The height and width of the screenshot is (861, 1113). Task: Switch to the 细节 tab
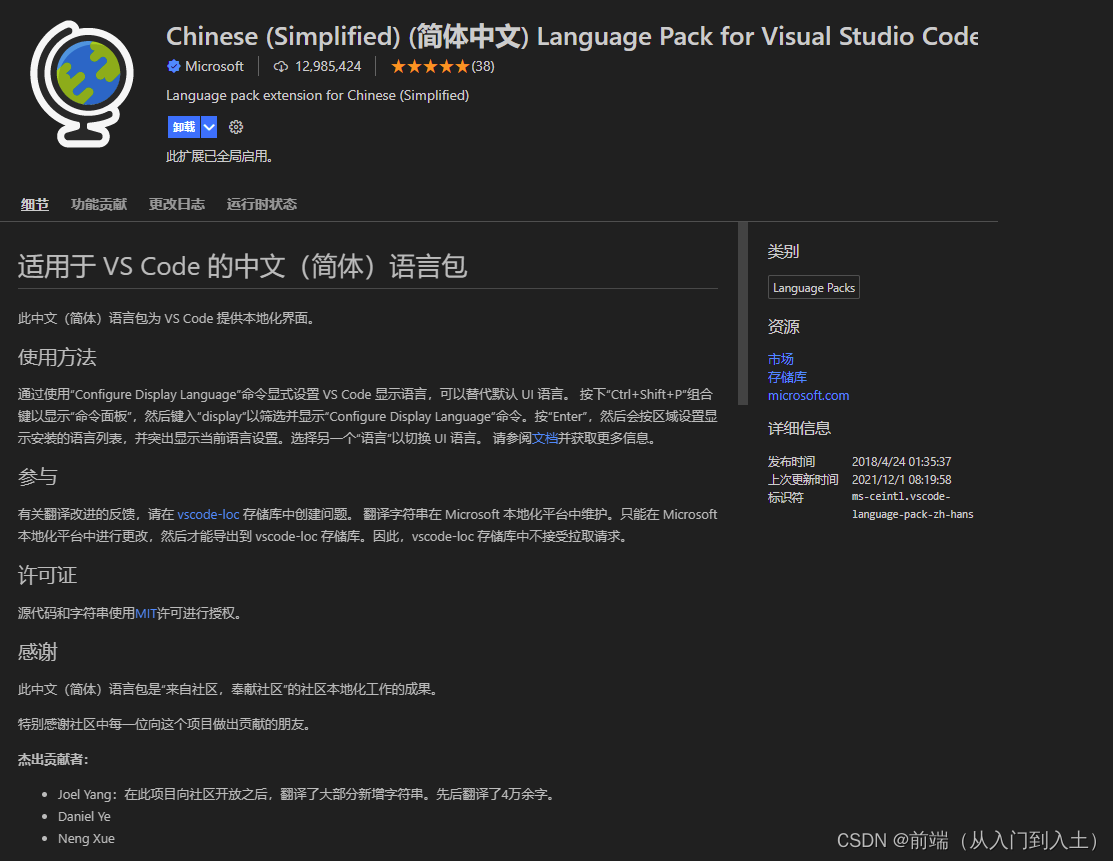point(35,204)
